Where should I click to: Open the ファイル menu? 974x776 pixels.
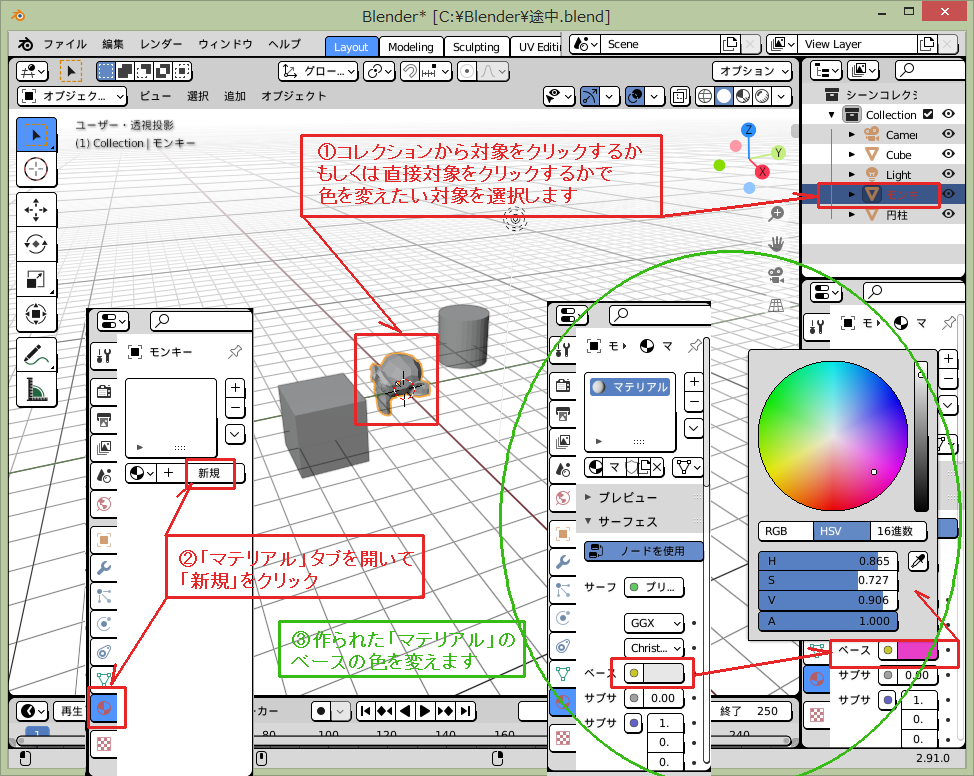[x=65, y=44]
